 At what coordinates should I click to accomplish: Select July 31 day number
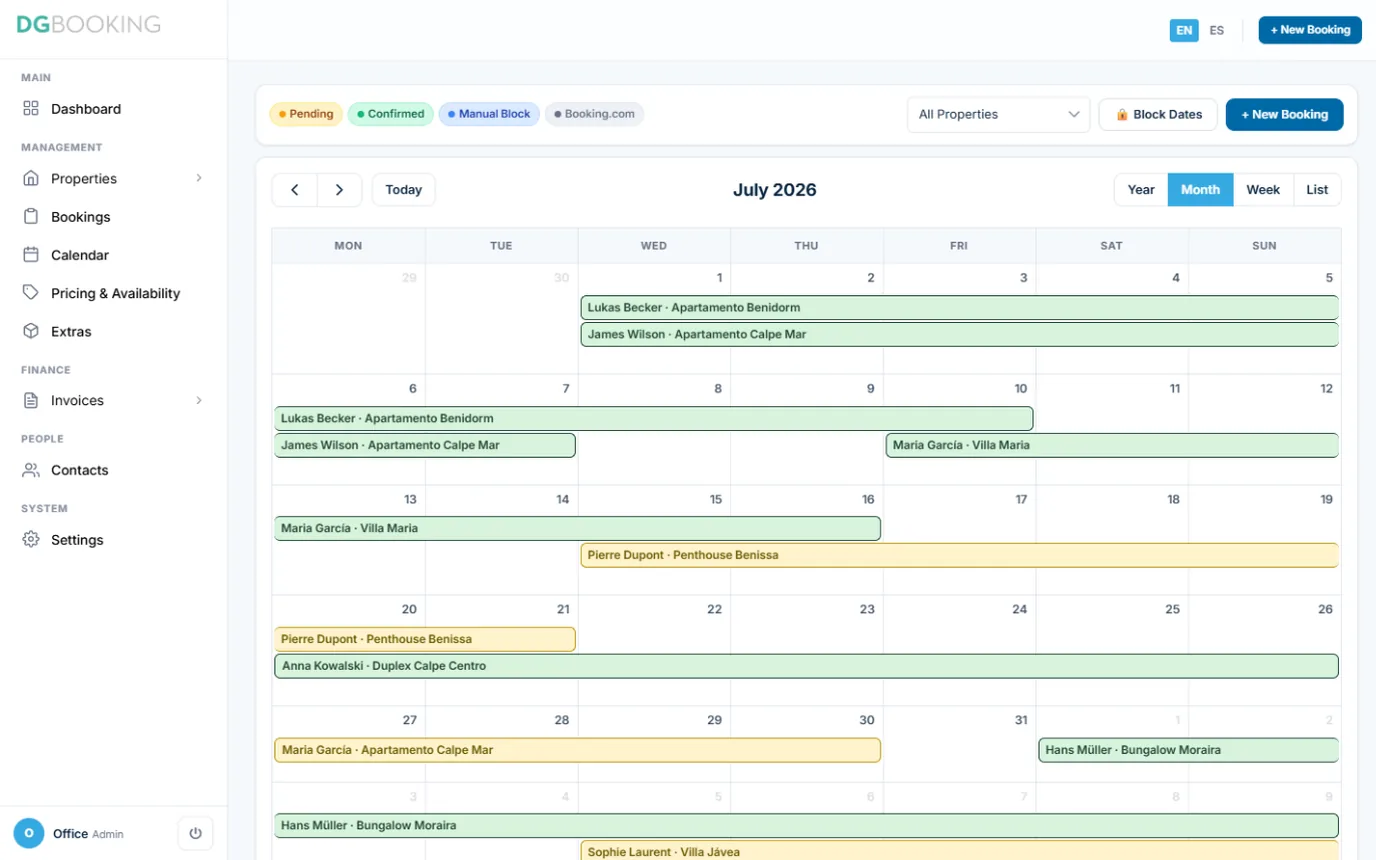(x=1020, y=720)
